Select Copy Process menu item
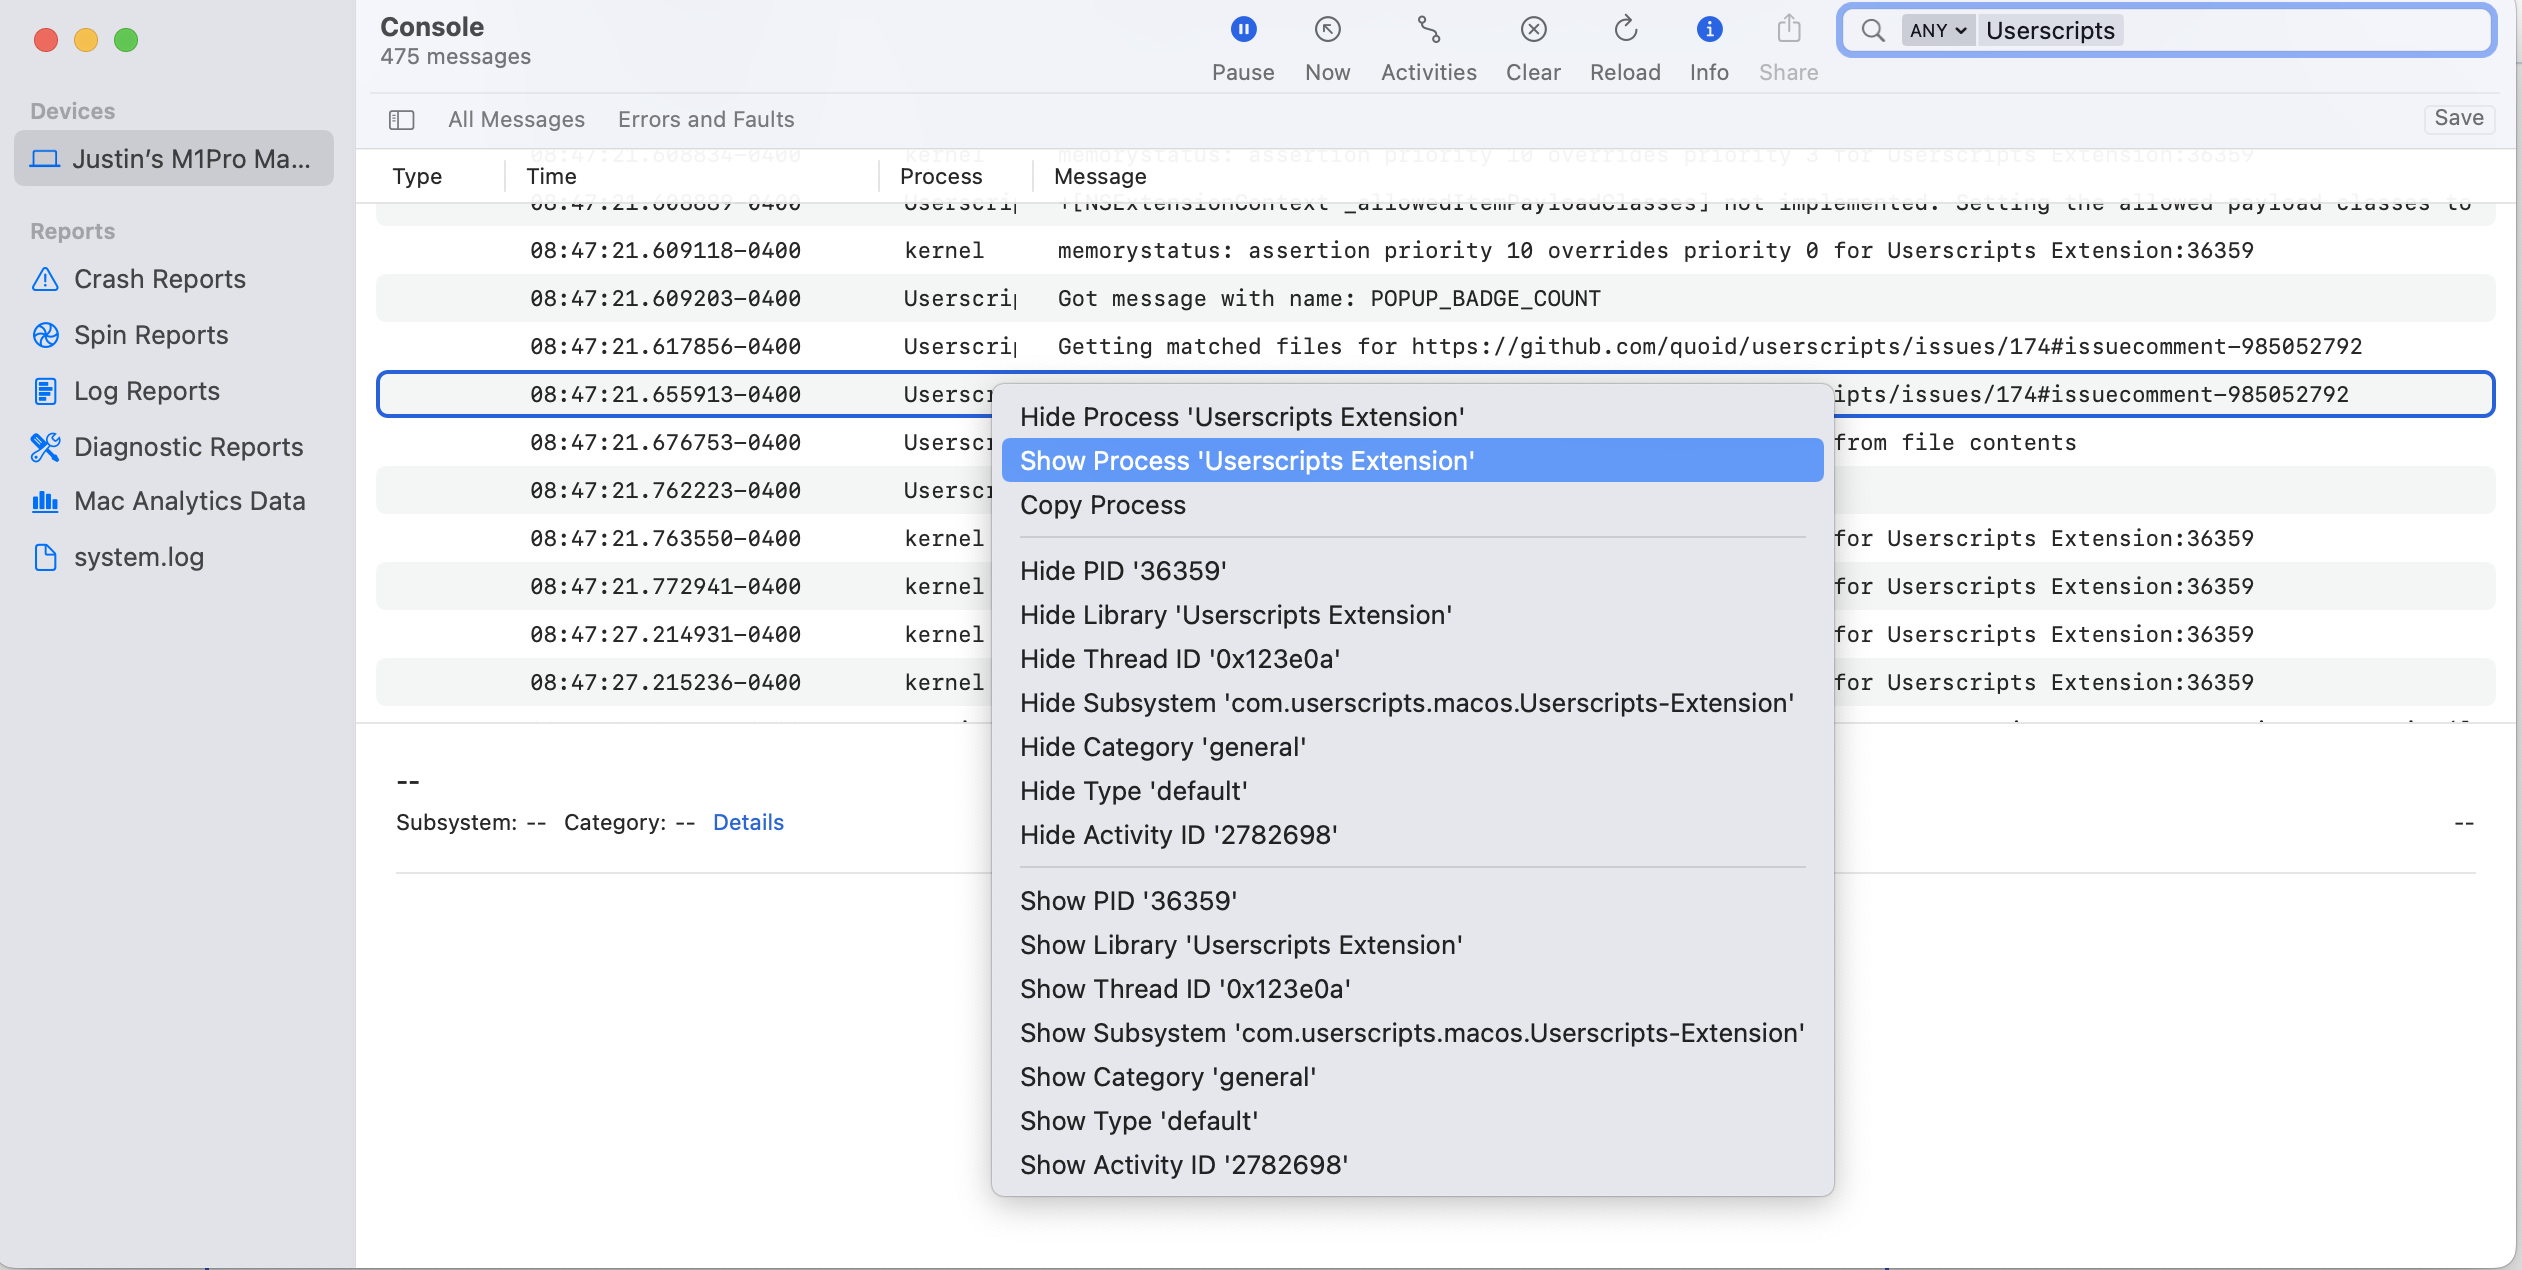The width and height of the screenshot is (2522, 1270). 1103,505
